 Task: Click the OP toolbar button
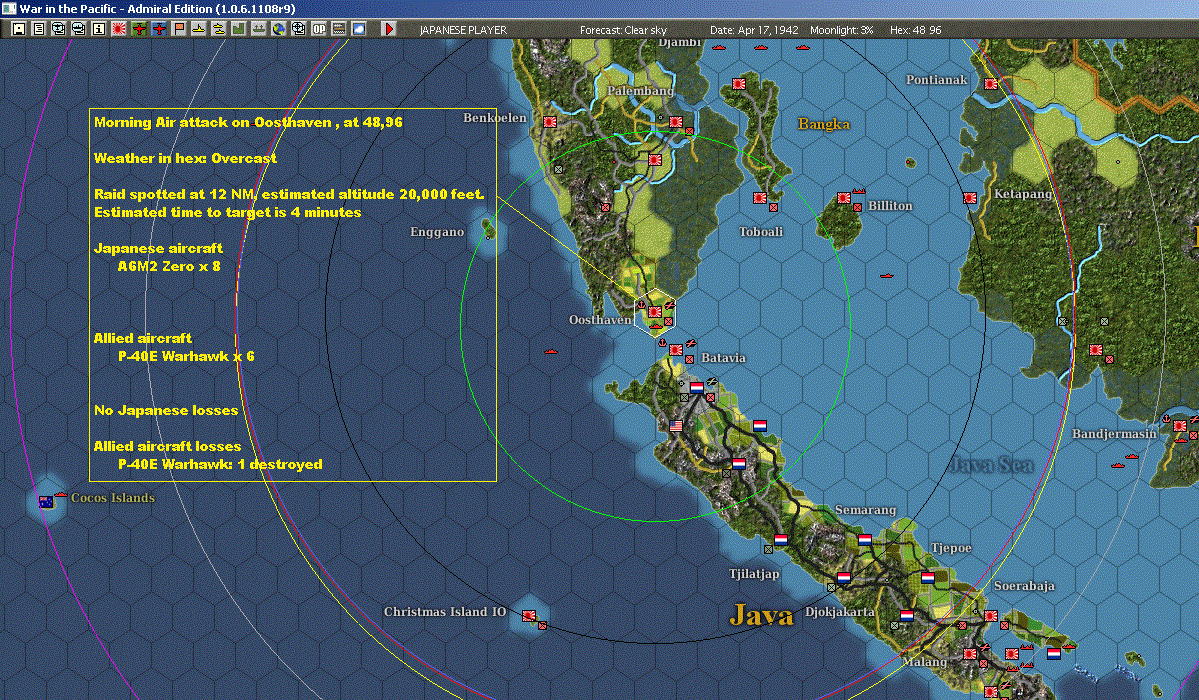click(x=319, y=29)
